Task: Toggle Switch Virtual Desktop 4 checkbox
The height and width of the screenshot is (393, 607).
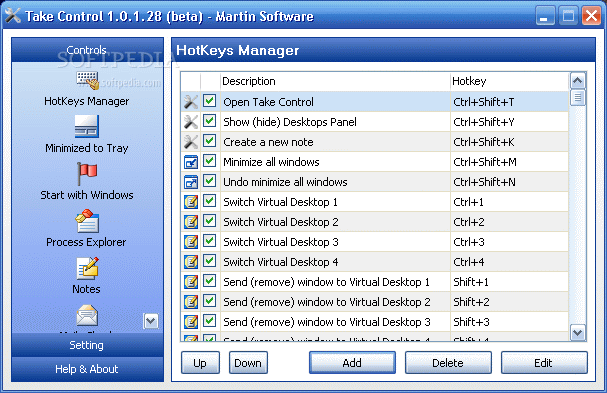Action: [209, 261]
